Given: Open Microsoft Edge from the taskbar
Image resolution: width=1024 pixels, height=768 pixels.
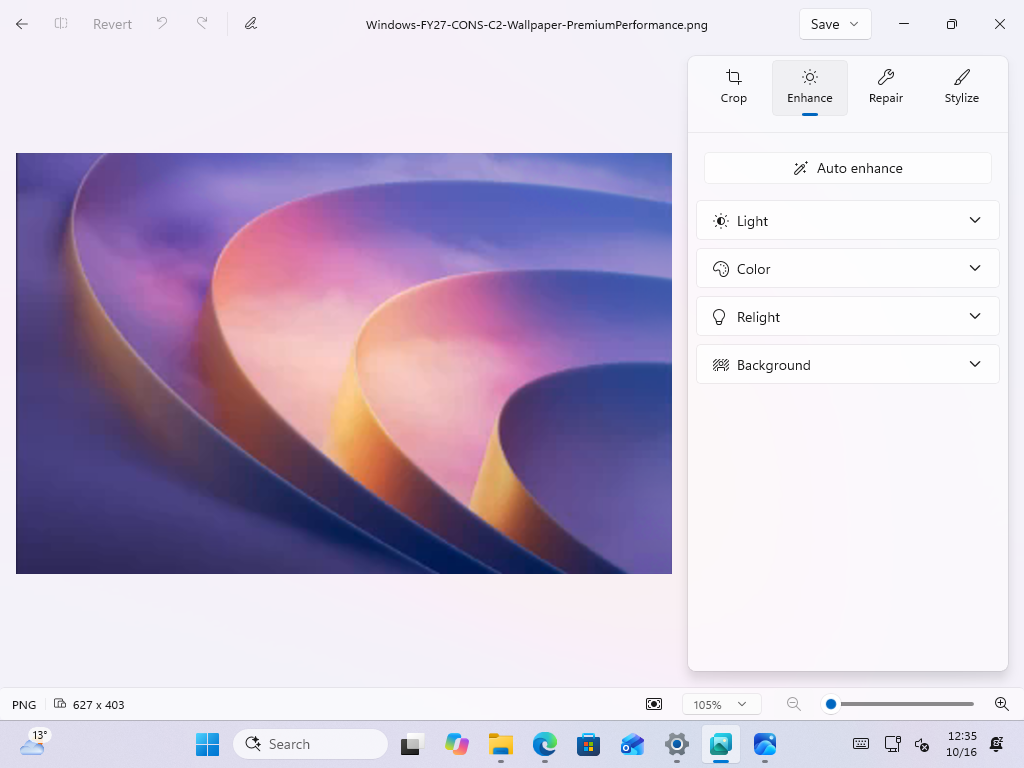Looking at the screenshot, I should click(x=545, y=744).
